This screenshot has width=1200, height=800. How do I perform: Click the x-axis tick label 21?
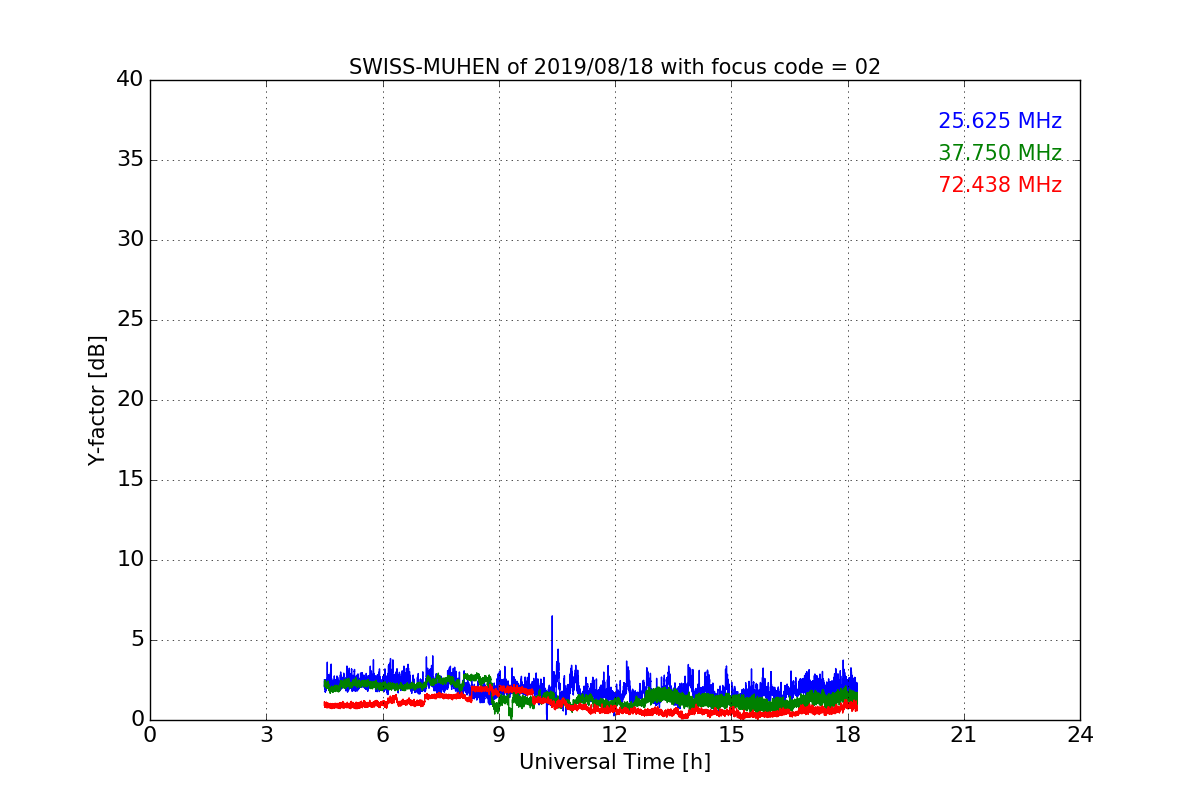964,735
